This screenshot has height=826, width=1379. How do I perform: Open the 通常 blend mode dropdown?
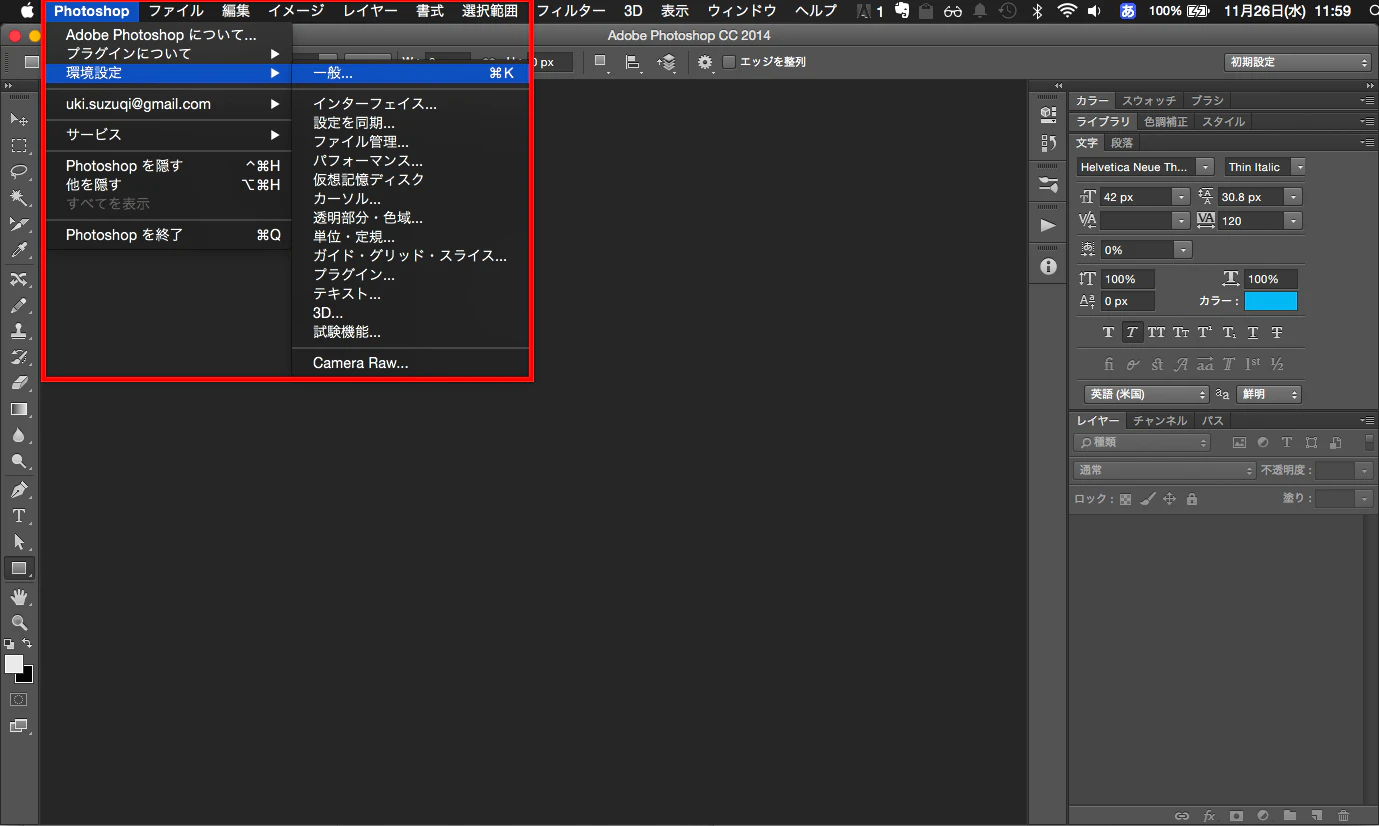[x=1165, y=470]
